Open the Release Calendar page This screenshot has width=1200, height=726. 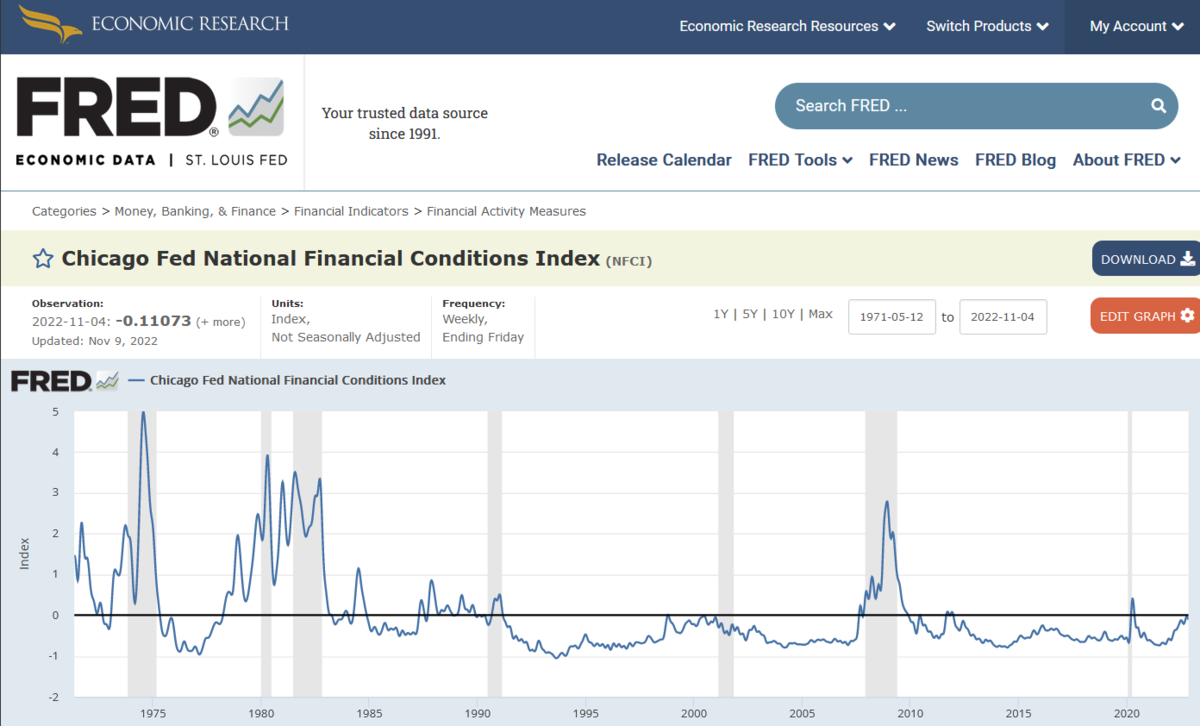(x=664, y=160)
